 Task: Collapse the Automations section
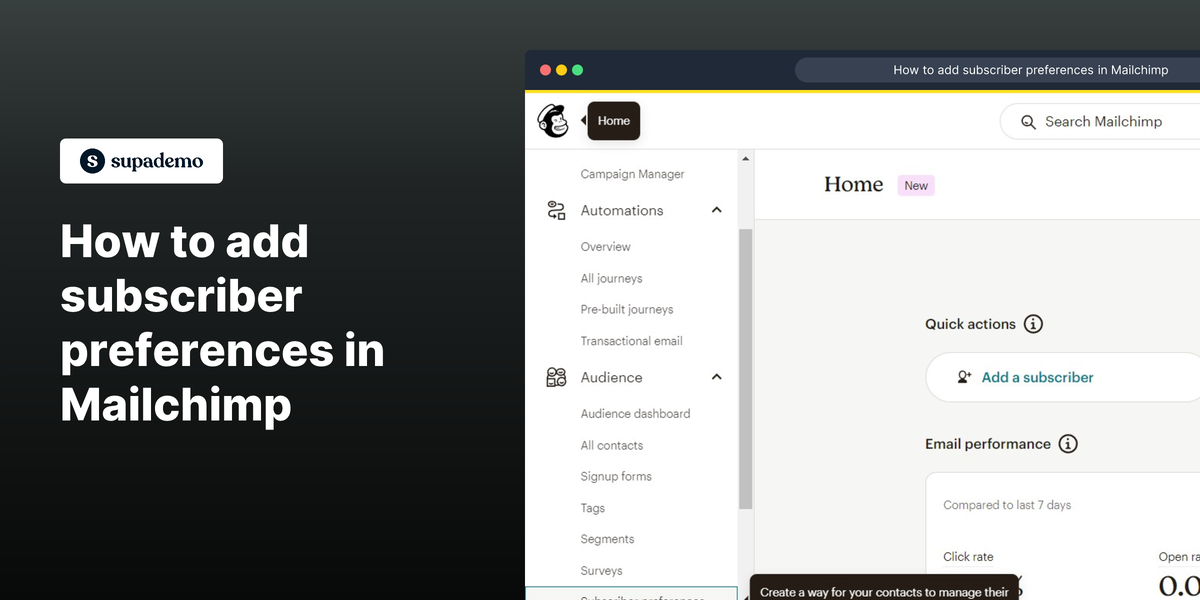pos(716,210)
